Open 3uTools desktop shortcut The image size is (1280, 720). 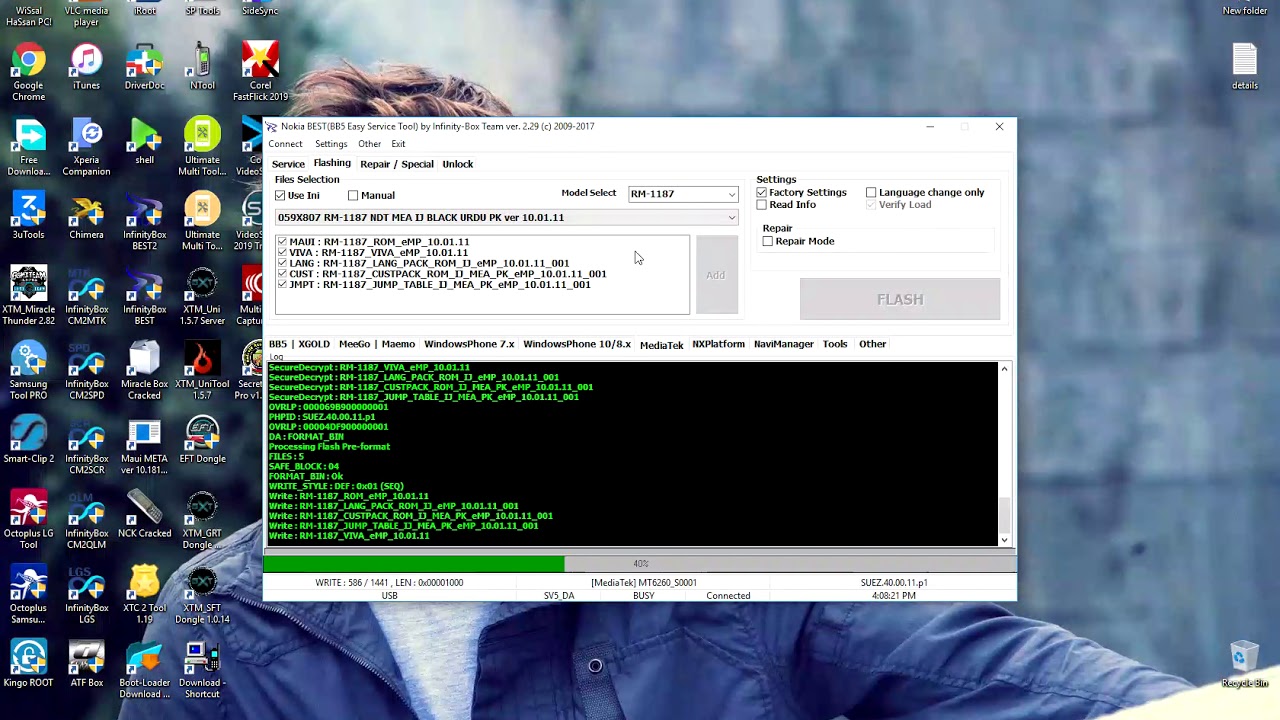coord(28,217)
